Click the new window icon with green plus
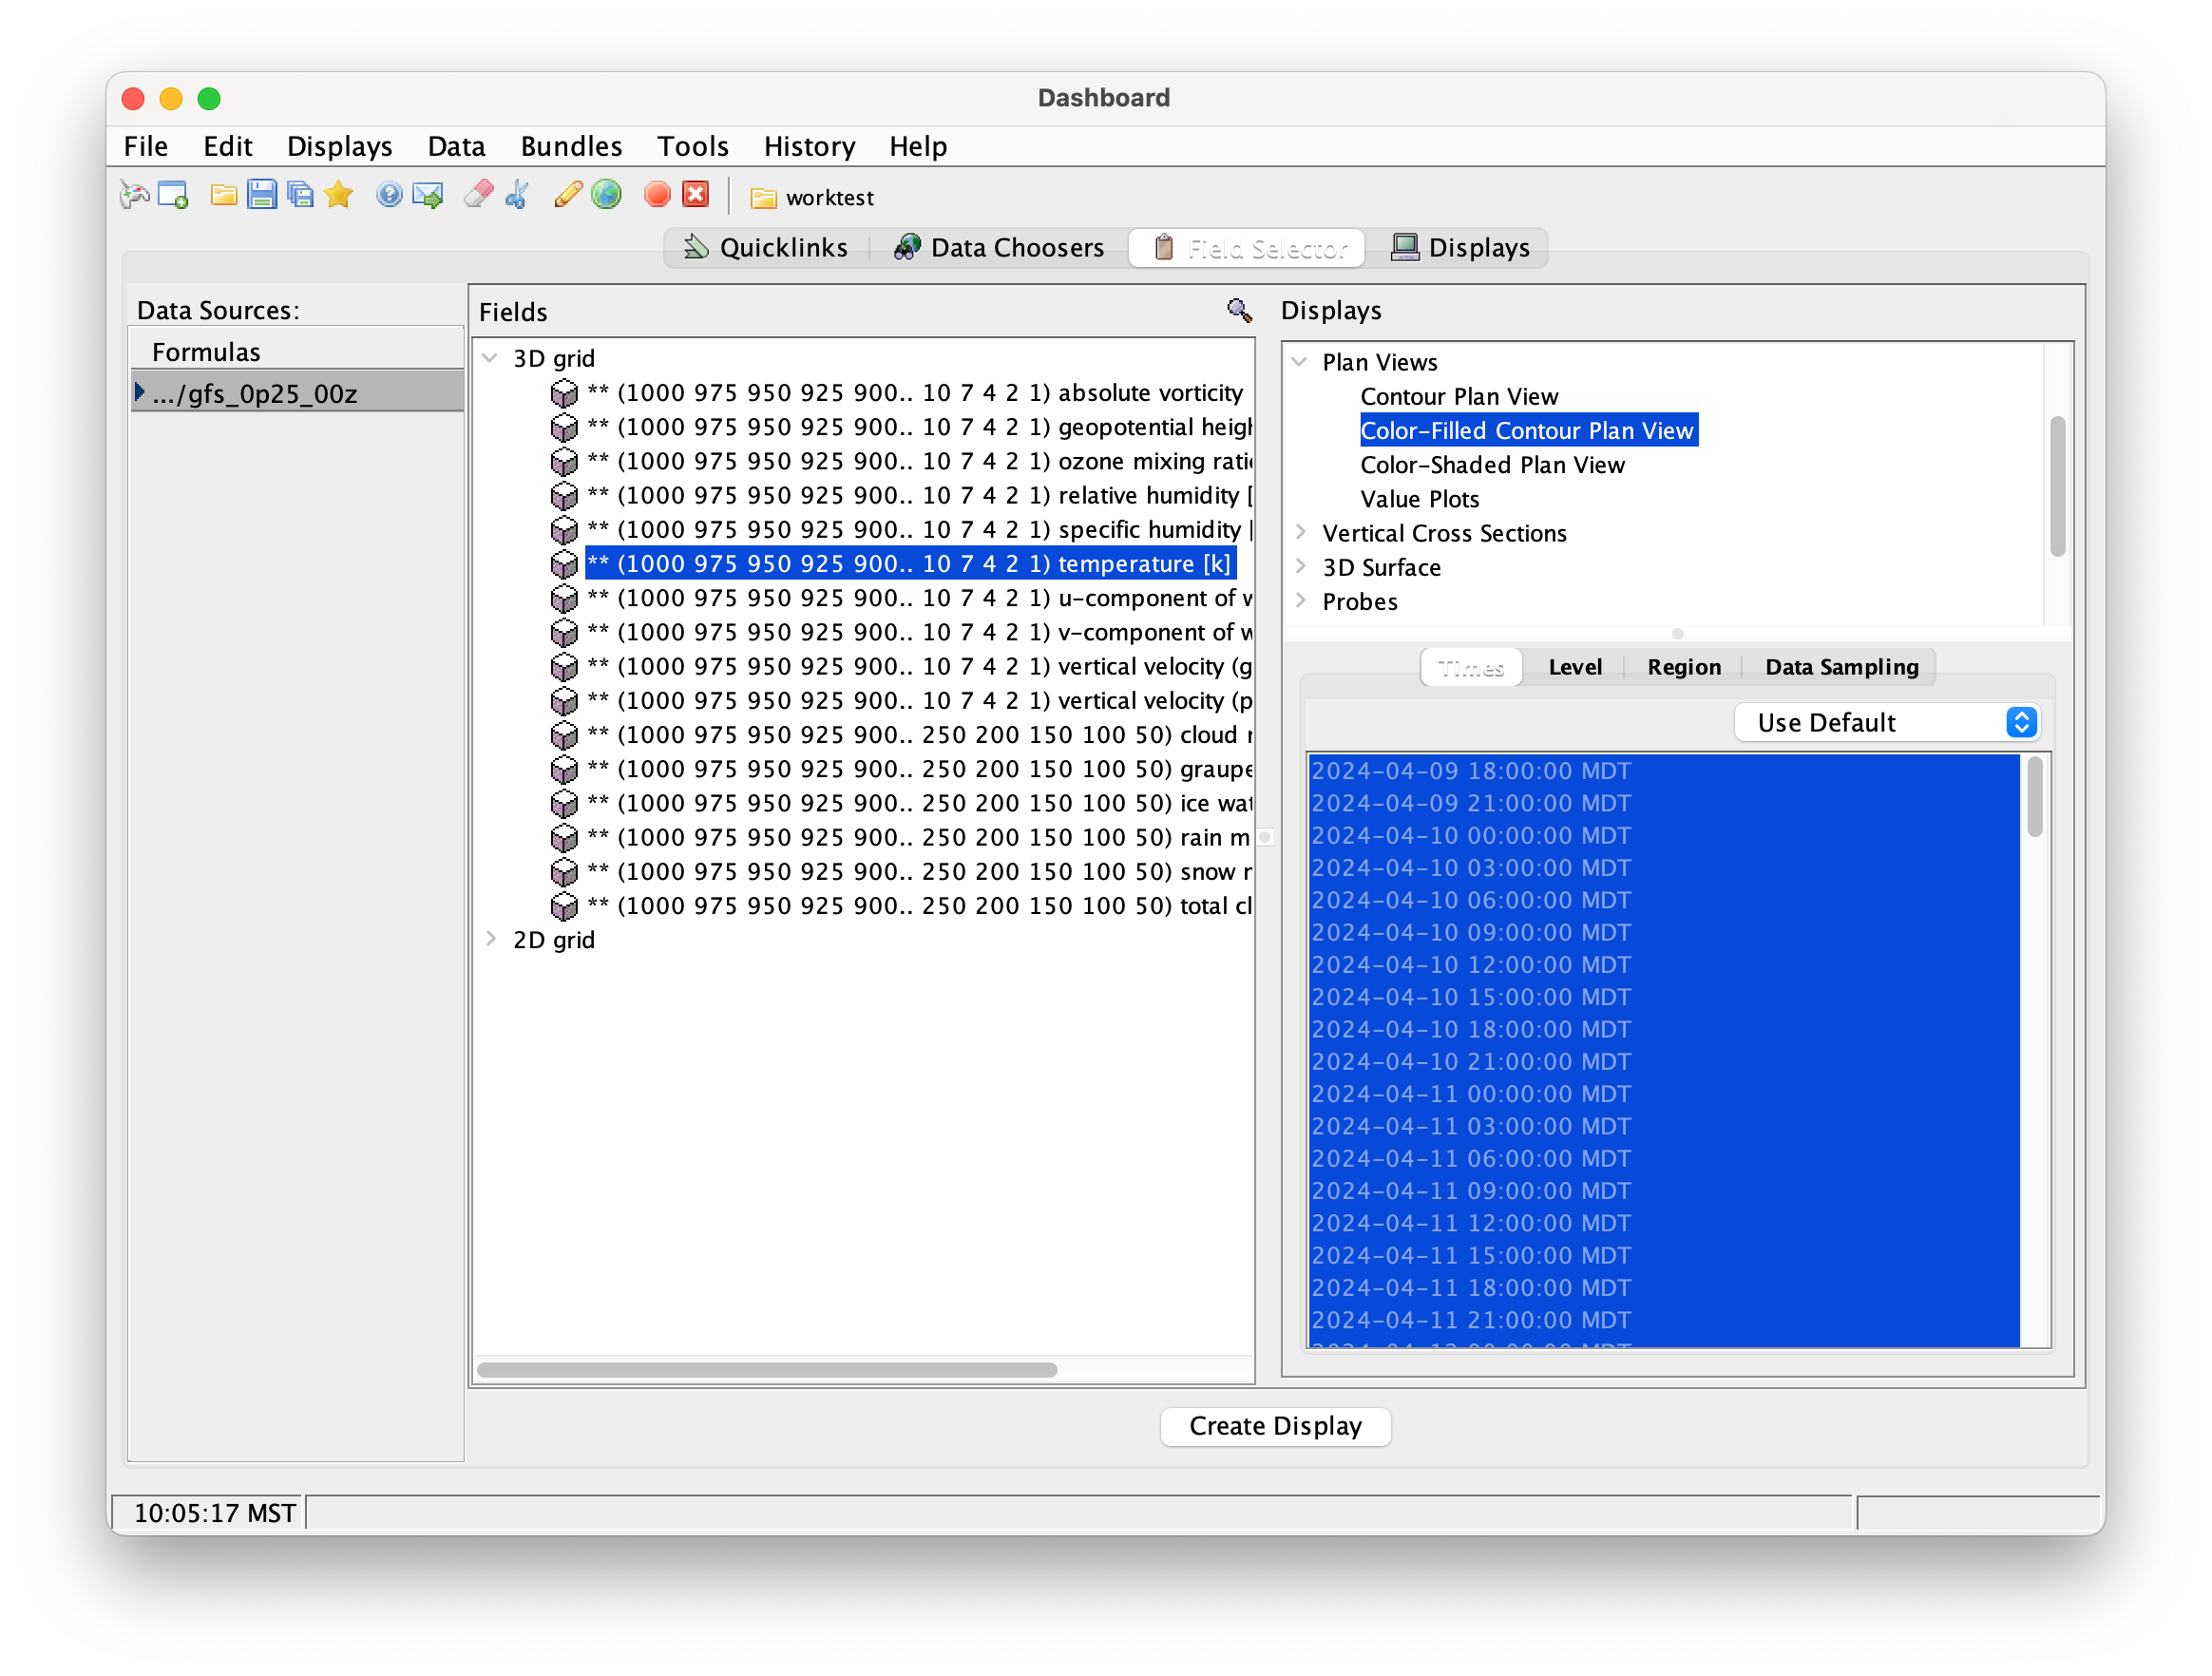 pos(173,195)
